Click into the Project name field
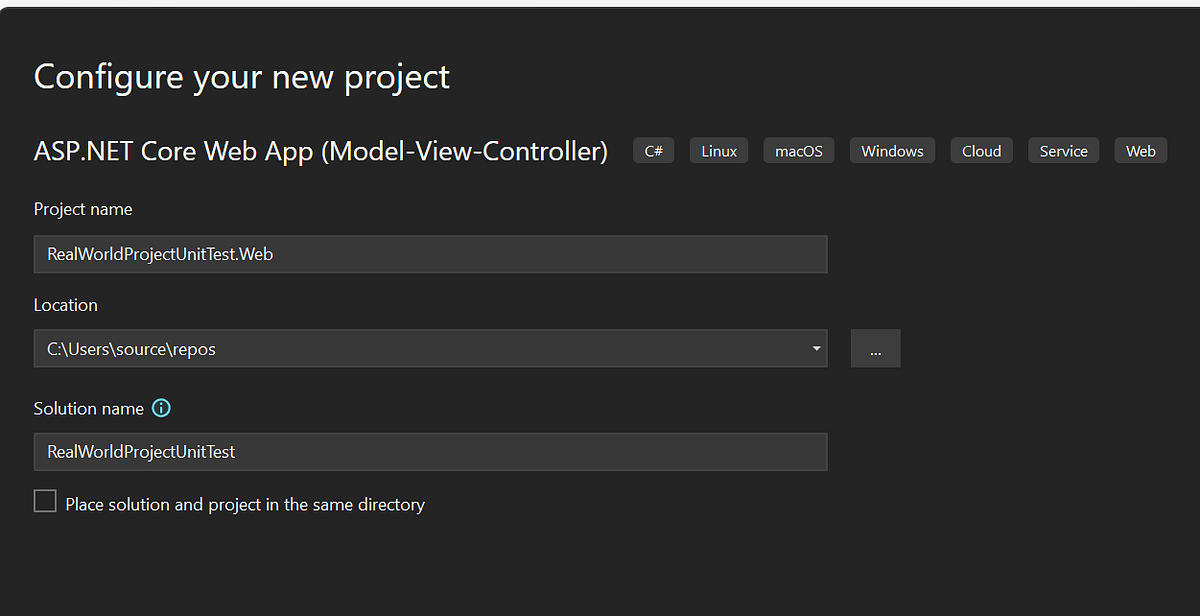The width and height of the screenshot is (1200, 616). point(430,254)
